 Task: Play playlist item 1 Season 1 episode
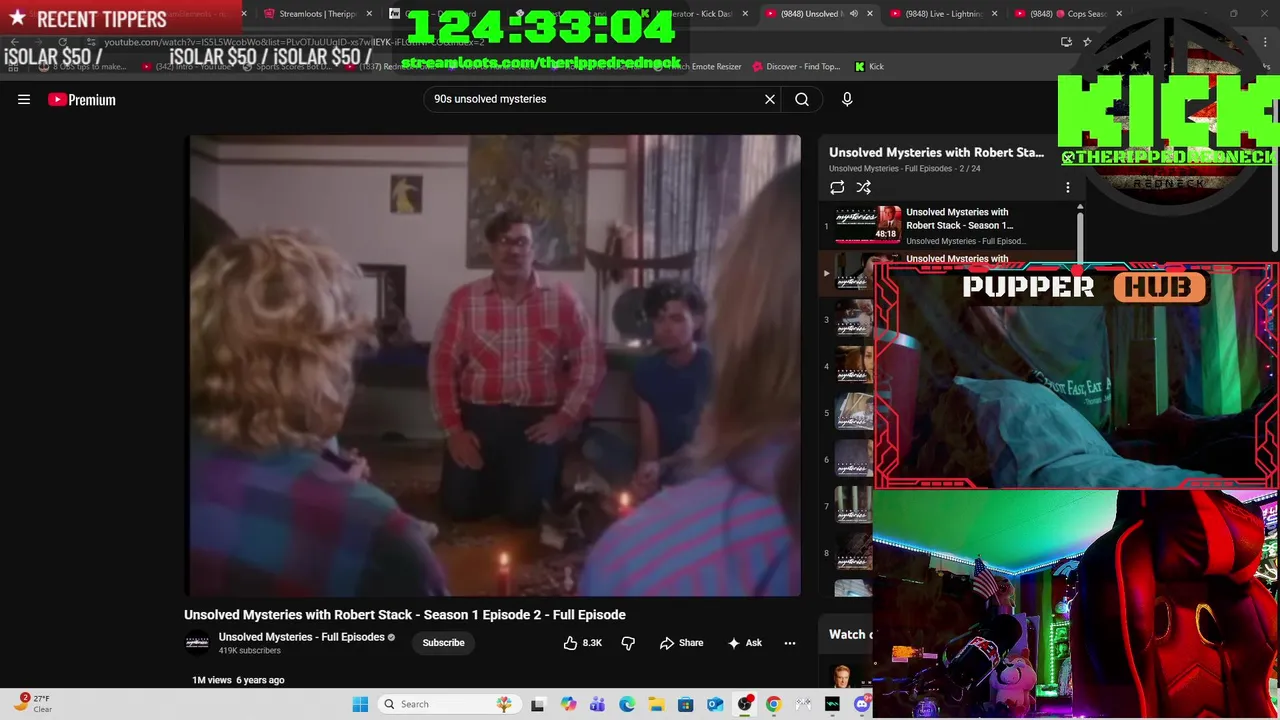948,226
